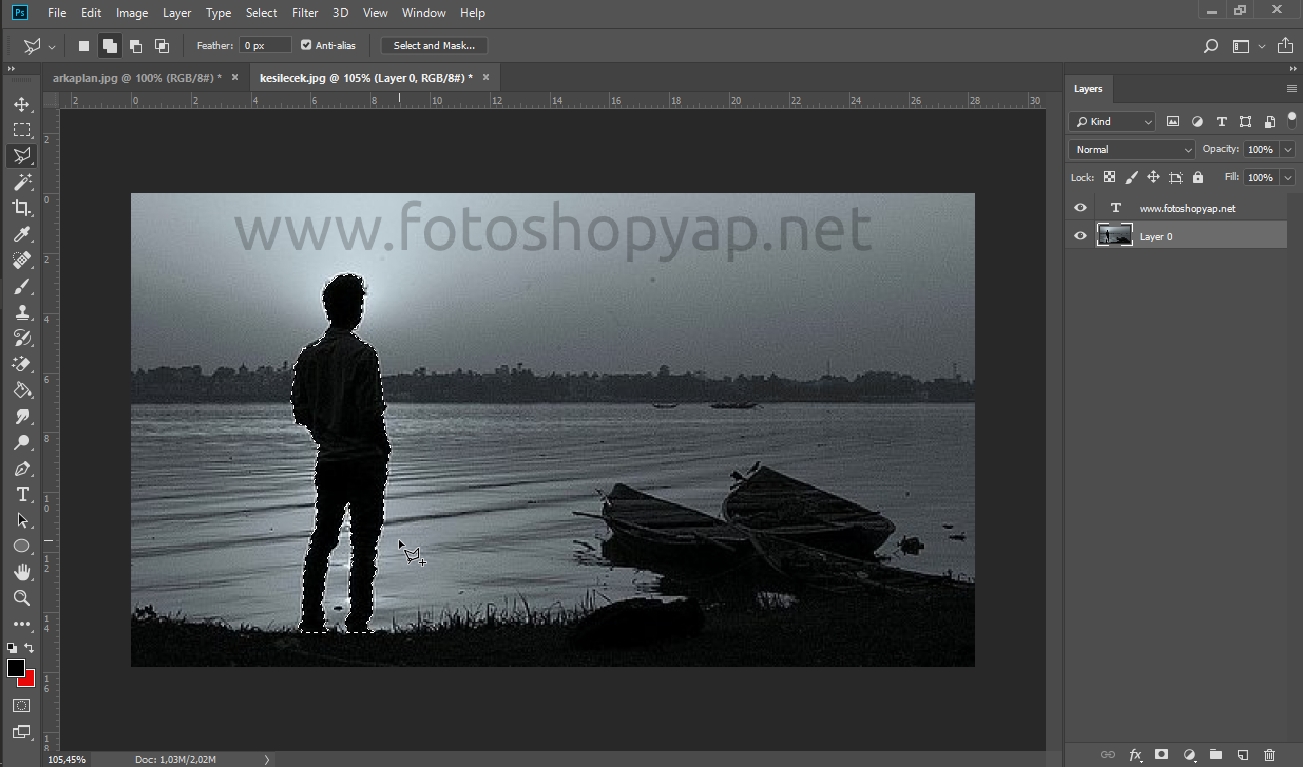This screenshot has height=767, width=1303.
Task: Click the Select and Mask button
Action: pos(434,45)
